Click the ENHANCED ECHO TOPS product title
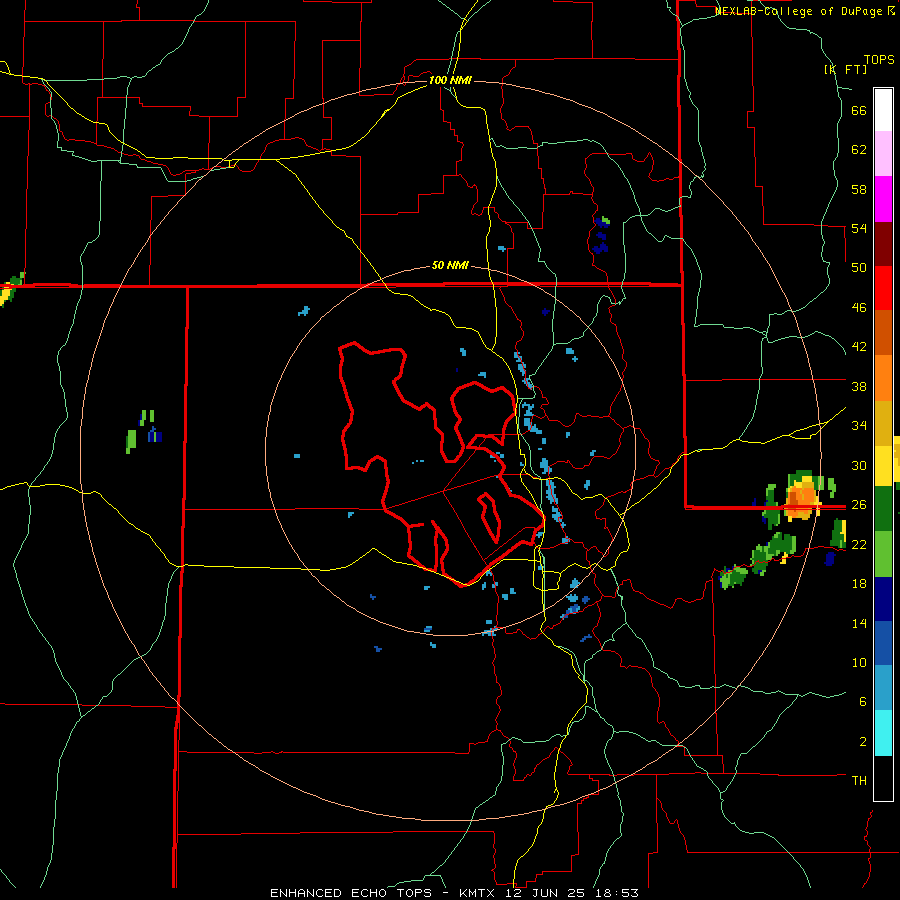 pyautogui.click(x=351, y=893)
